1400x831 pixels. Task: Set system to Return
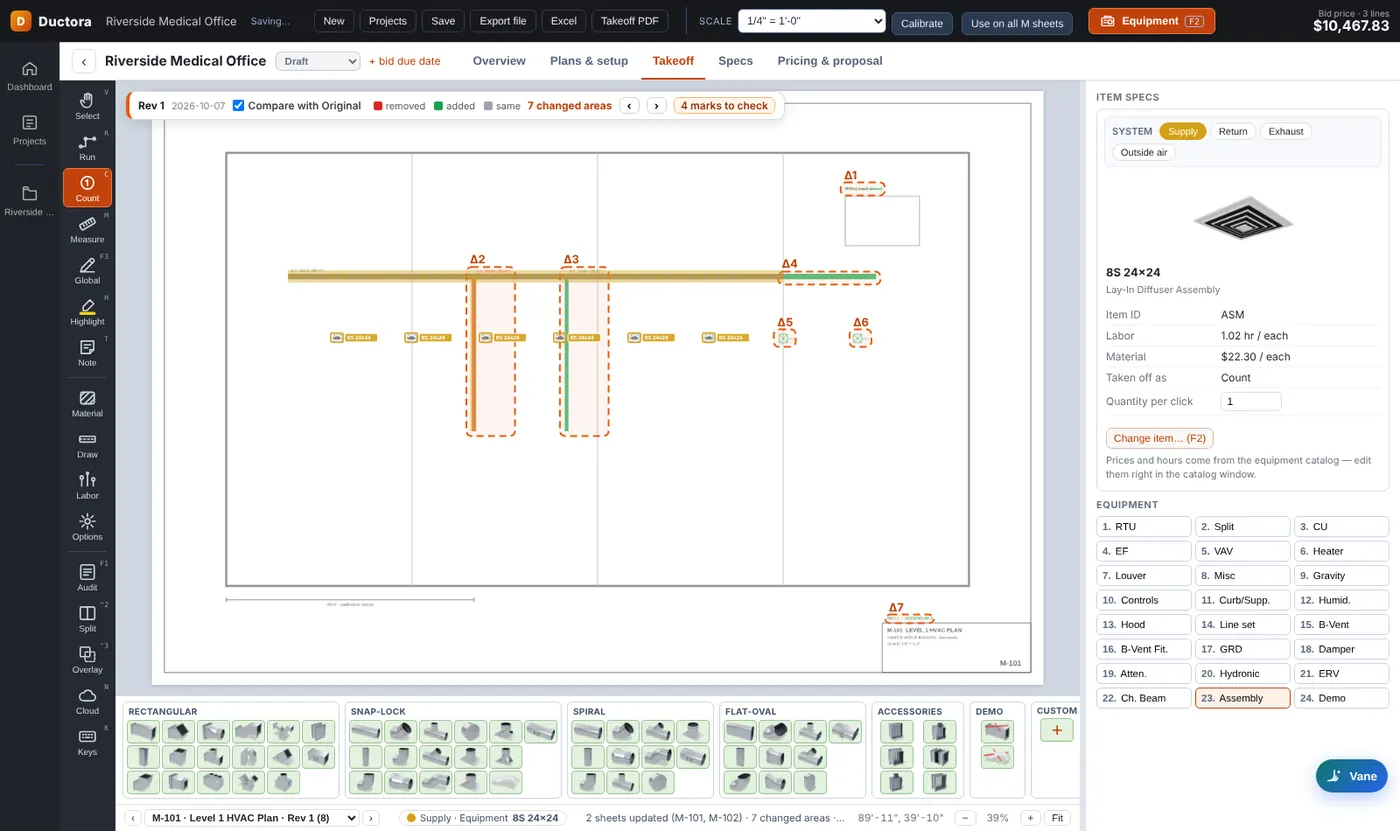(1232, 131)
